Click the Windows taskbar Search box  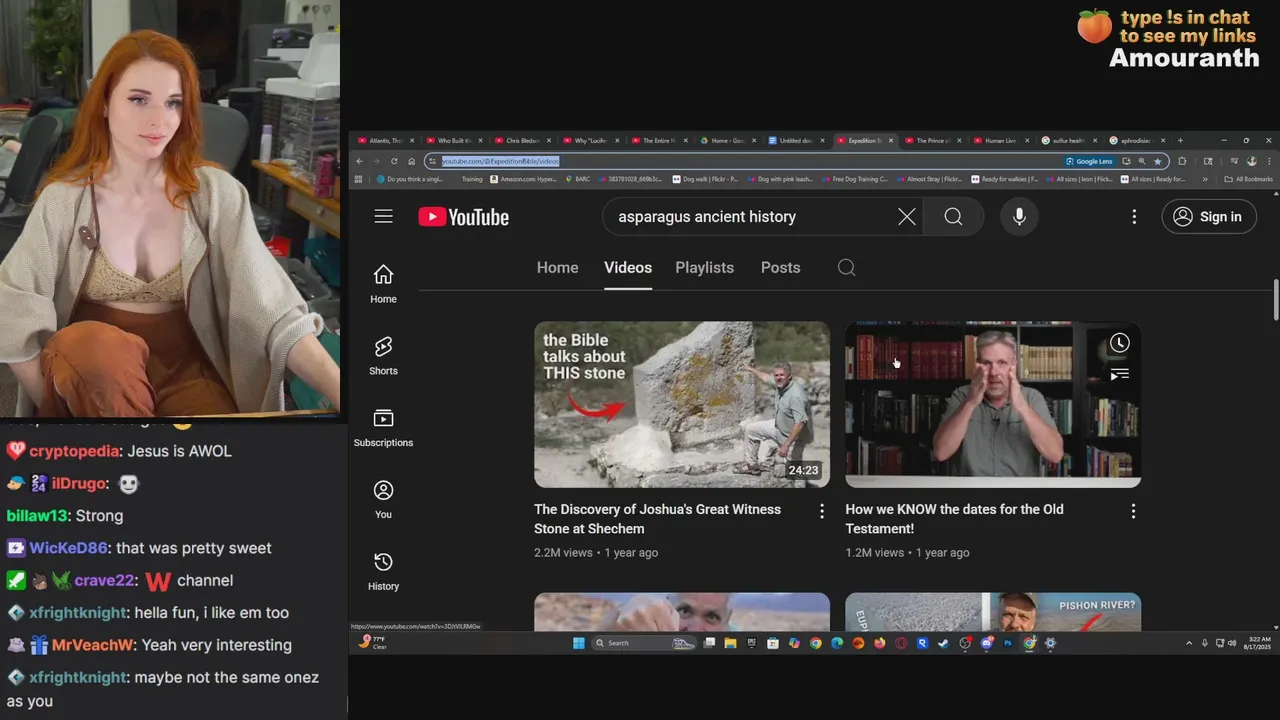(x=644, y=643)
